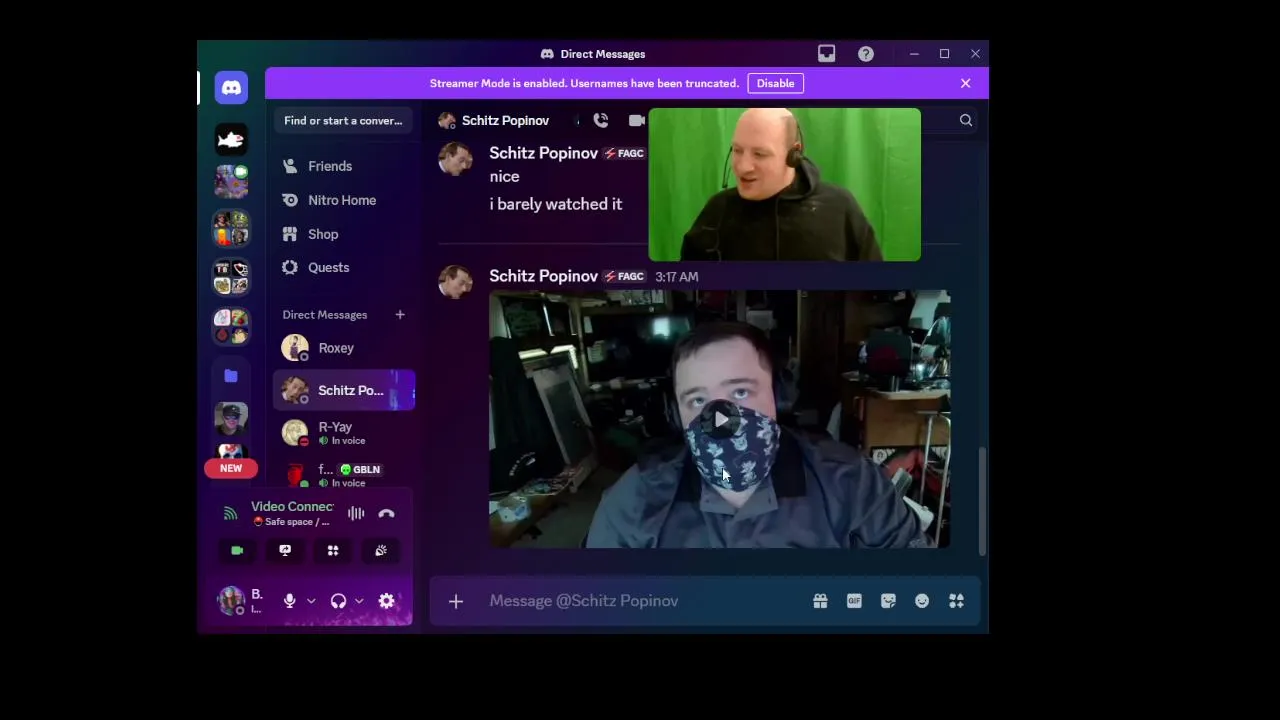Open the server folder icon in sidebar
Image resolution: width=1280 pixels, height=720 pixels.
point(231,375)
